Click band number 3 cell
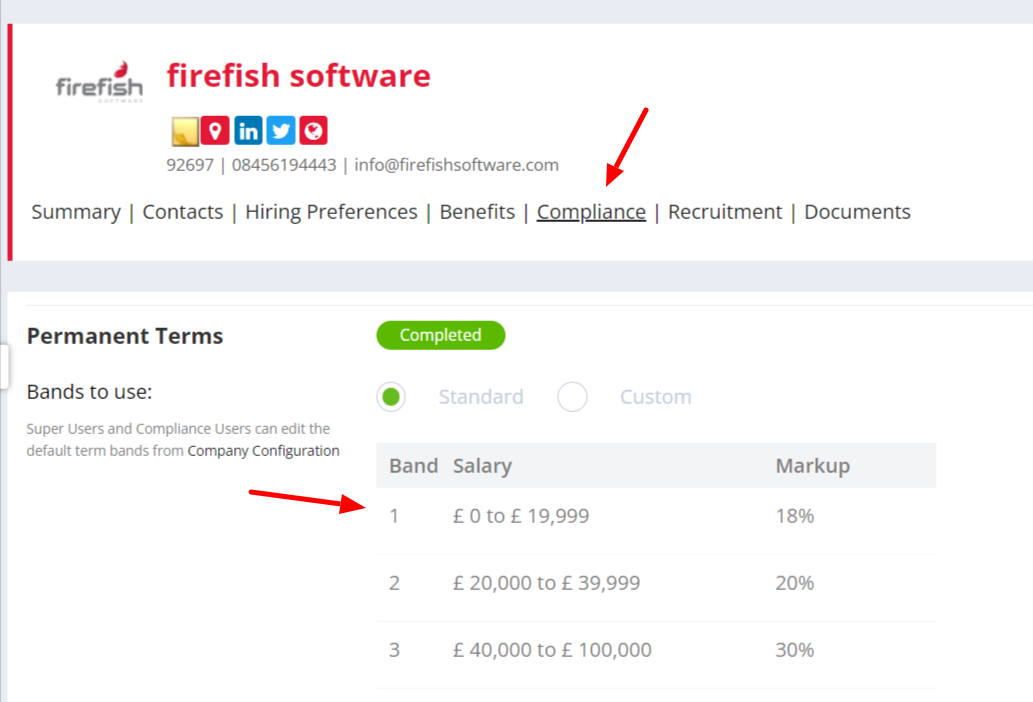This screenshot has height=702, width=1033. tap(395, 650)
